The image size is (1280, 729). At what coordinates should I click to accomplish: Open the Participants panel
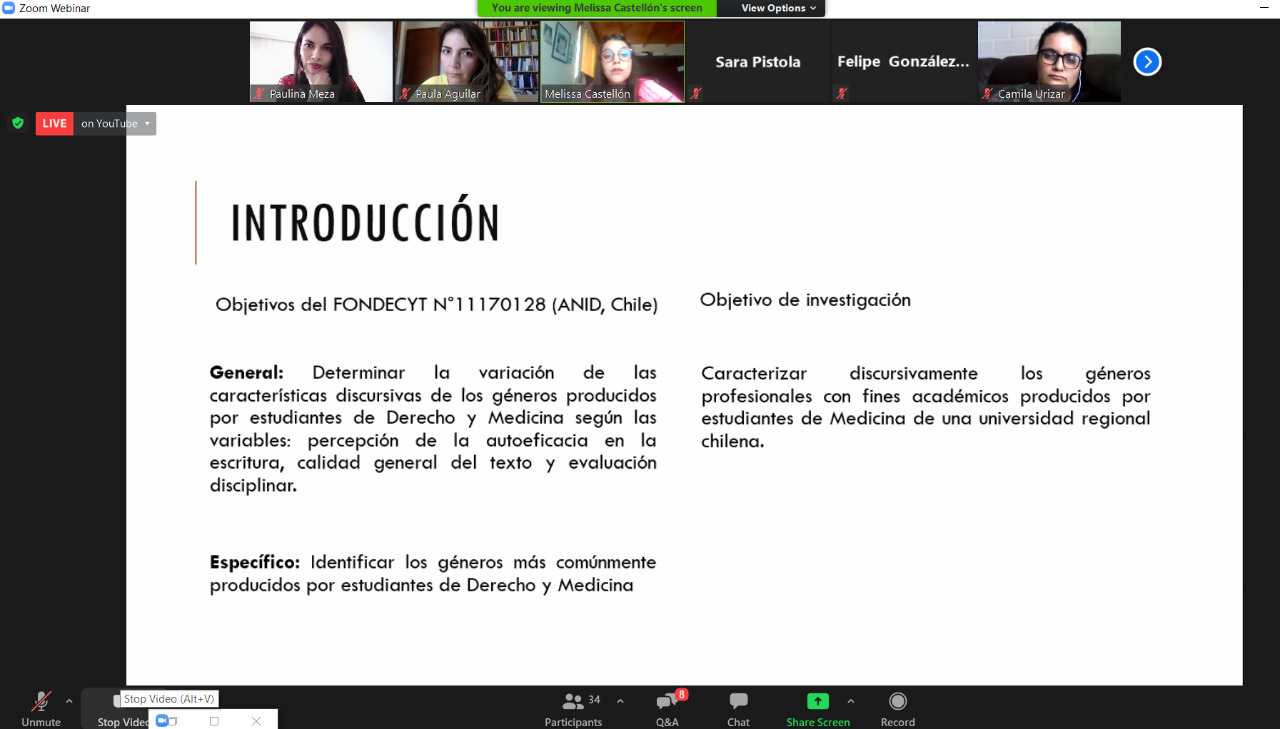tap(573, 708)
